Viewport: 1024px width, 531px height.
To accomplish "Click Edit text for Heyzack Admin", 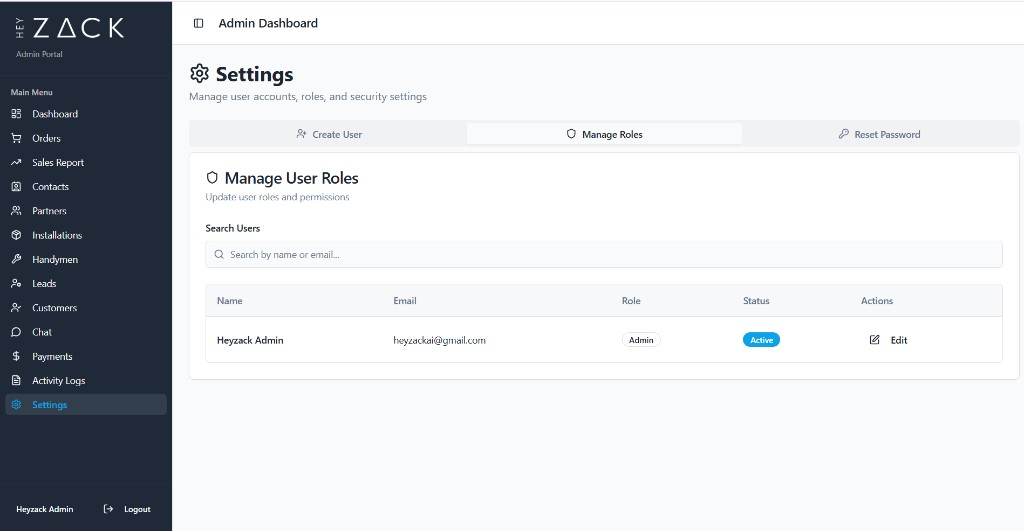I will (899, 340).
